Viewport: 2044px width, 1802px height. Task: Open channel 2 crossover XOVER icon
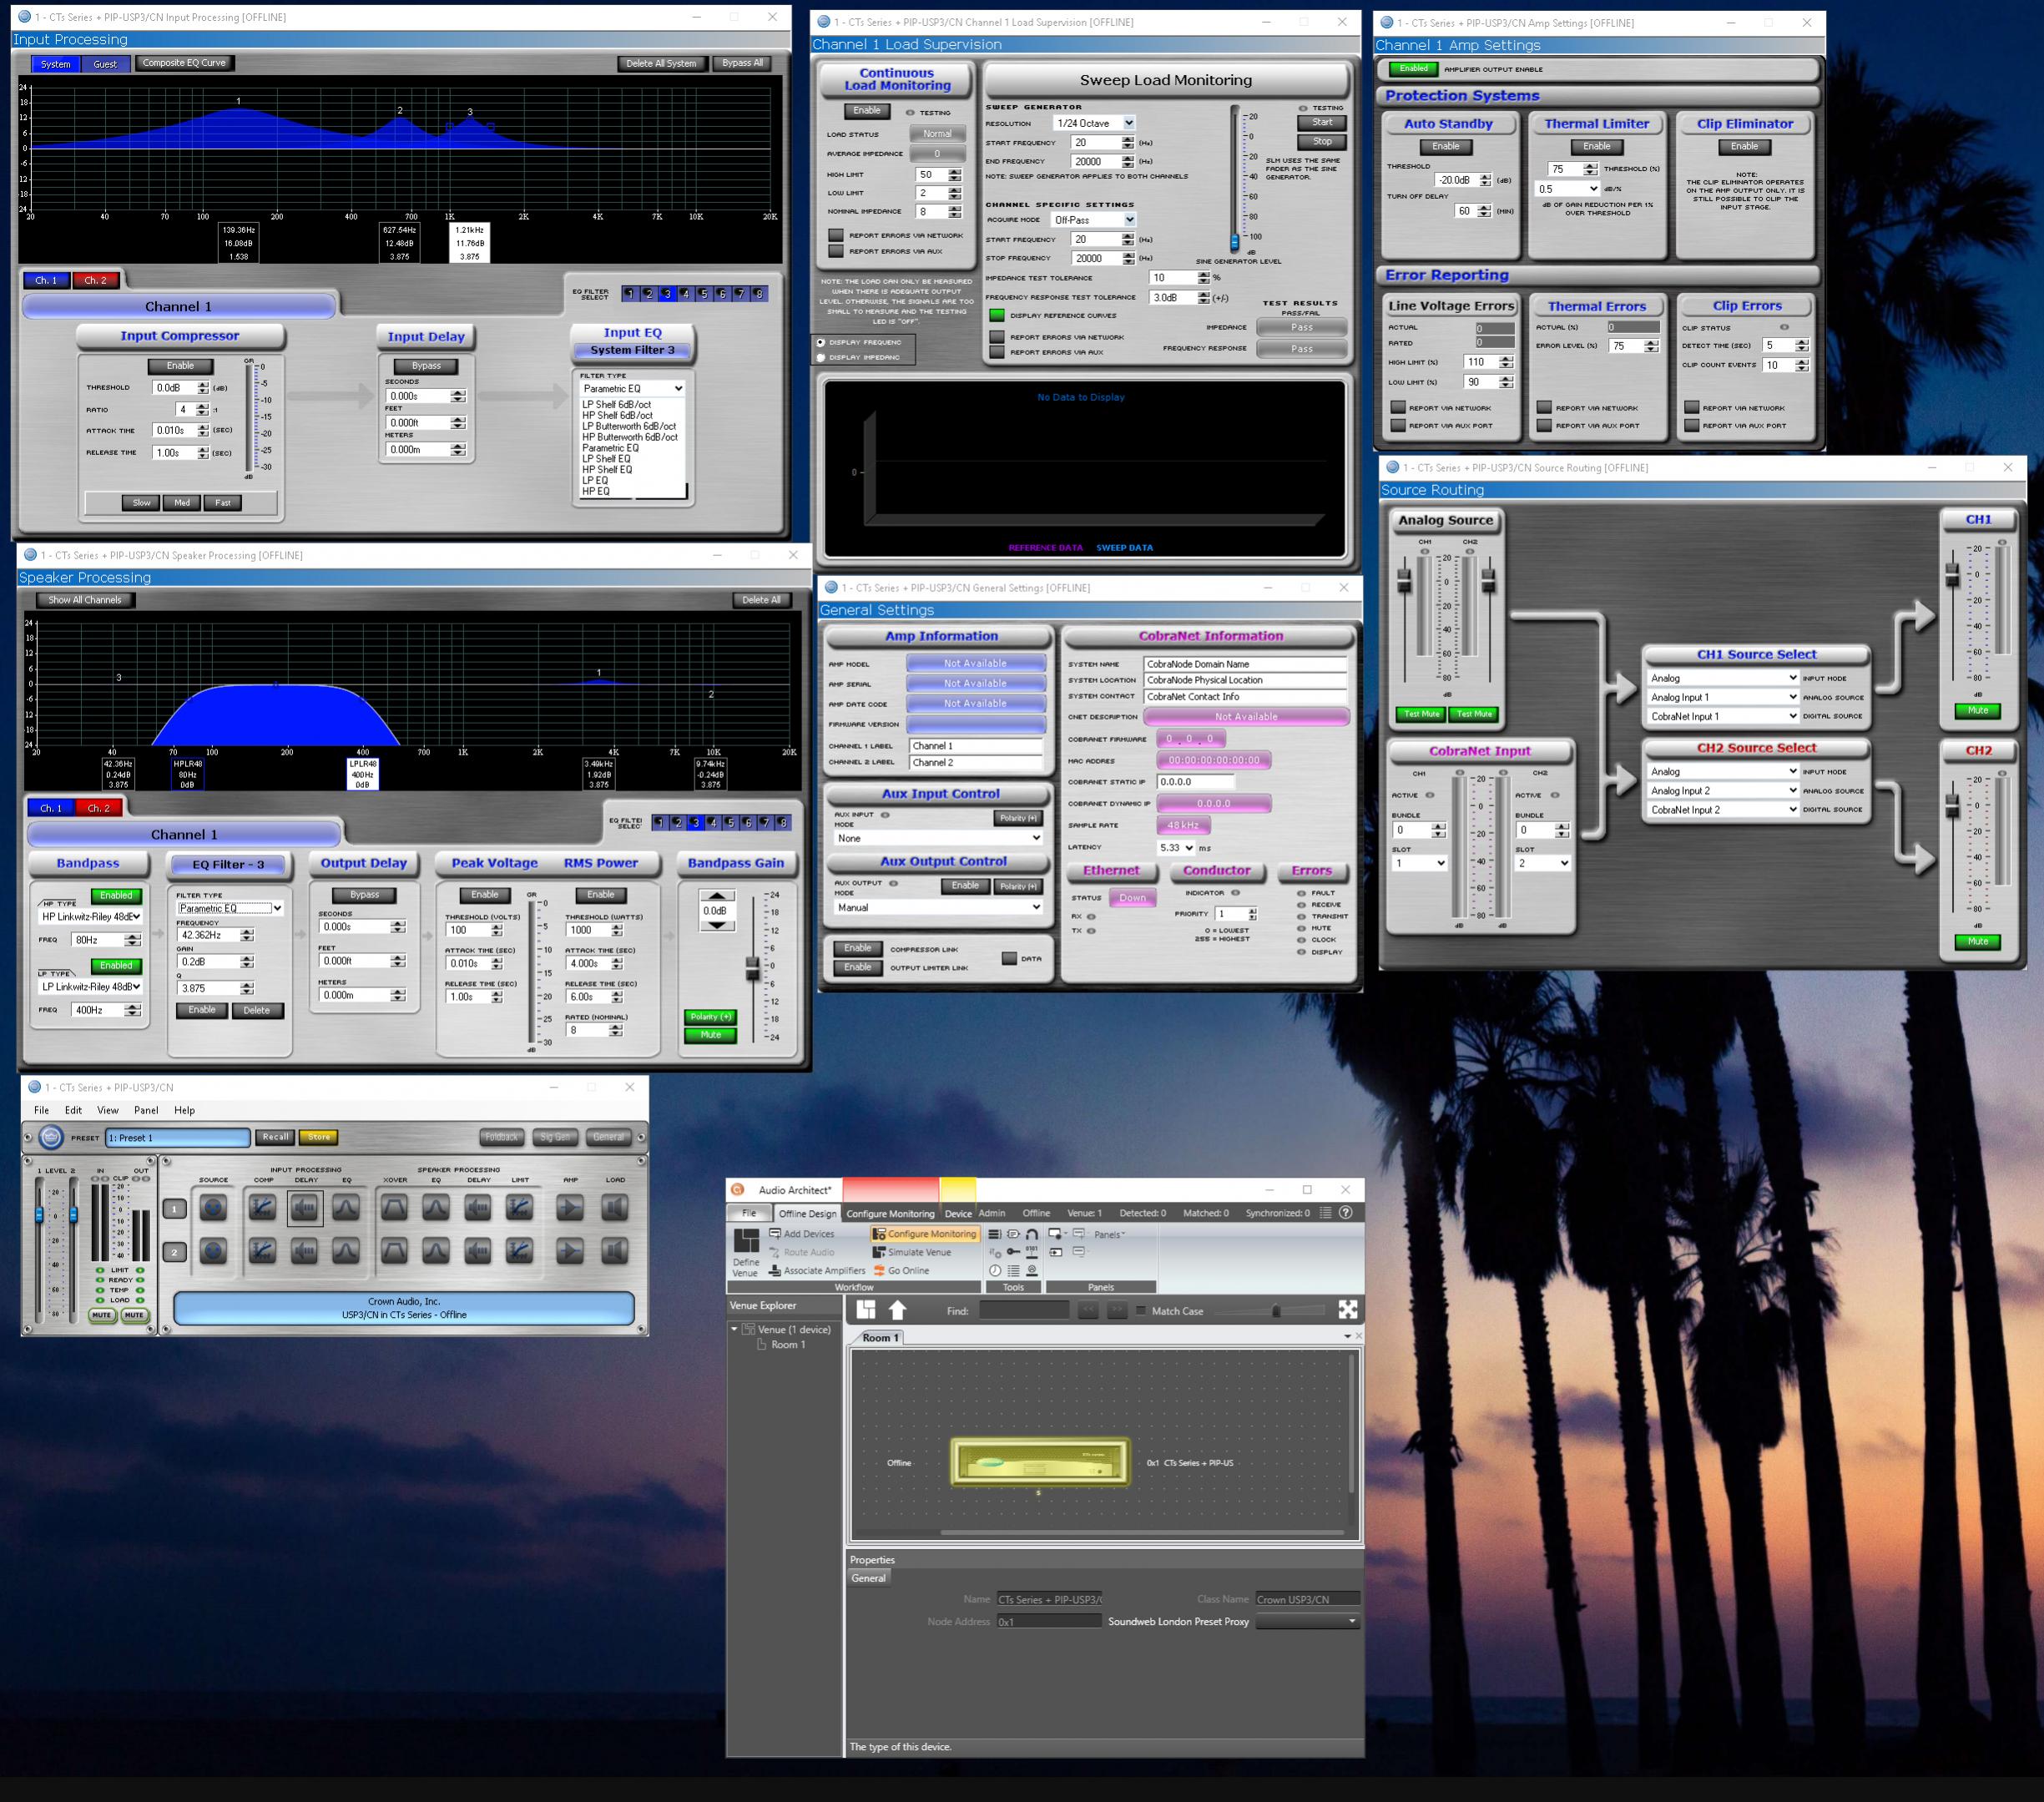[x=394, y=1250]
